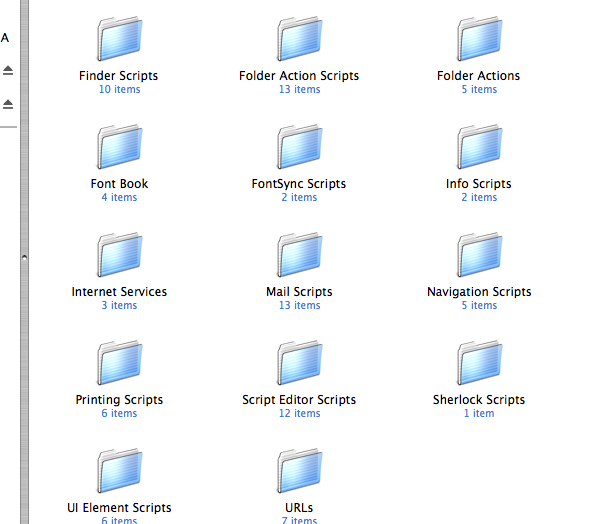Open the FontSync Scripts folder icon
Screen dimensions: 592x524
click(300, 146)
